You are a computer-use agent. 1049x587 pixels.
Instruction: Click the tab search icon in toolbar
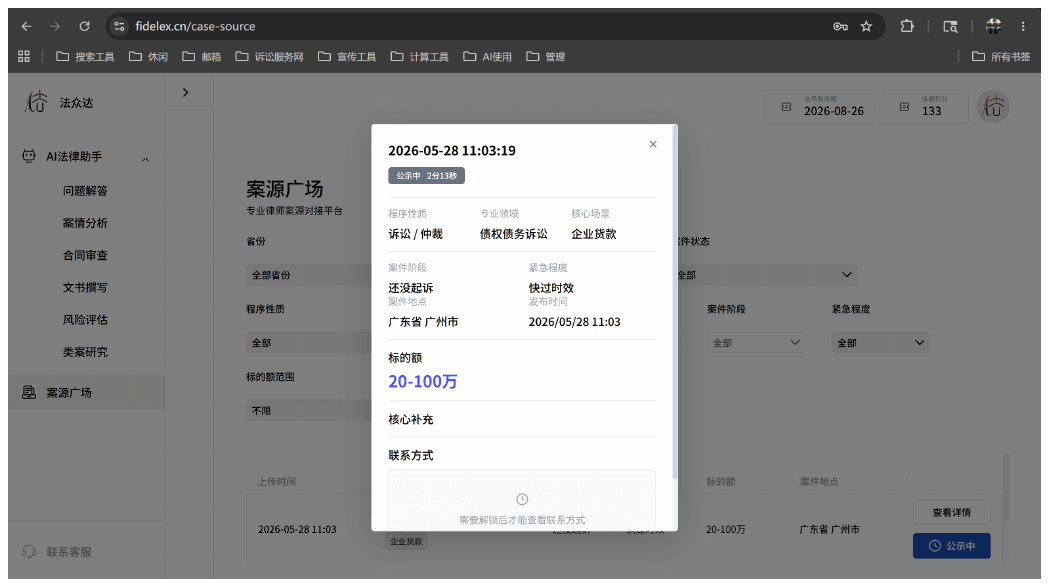click(950, 26)
